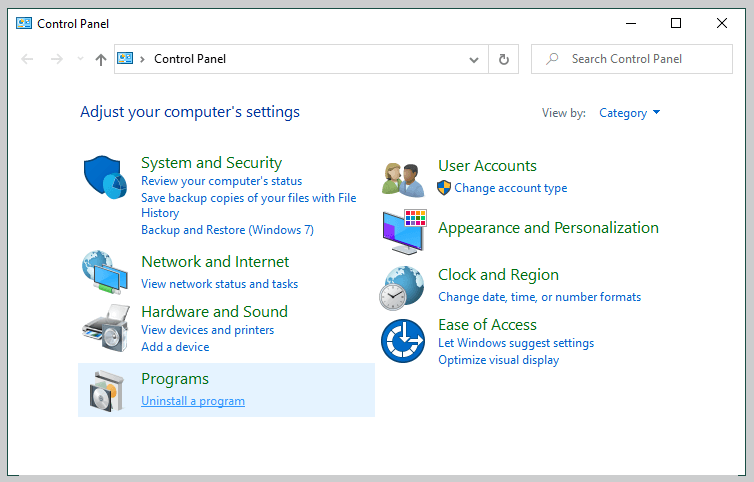Open System and Security heading
The image size is (754, 482).
212,163
